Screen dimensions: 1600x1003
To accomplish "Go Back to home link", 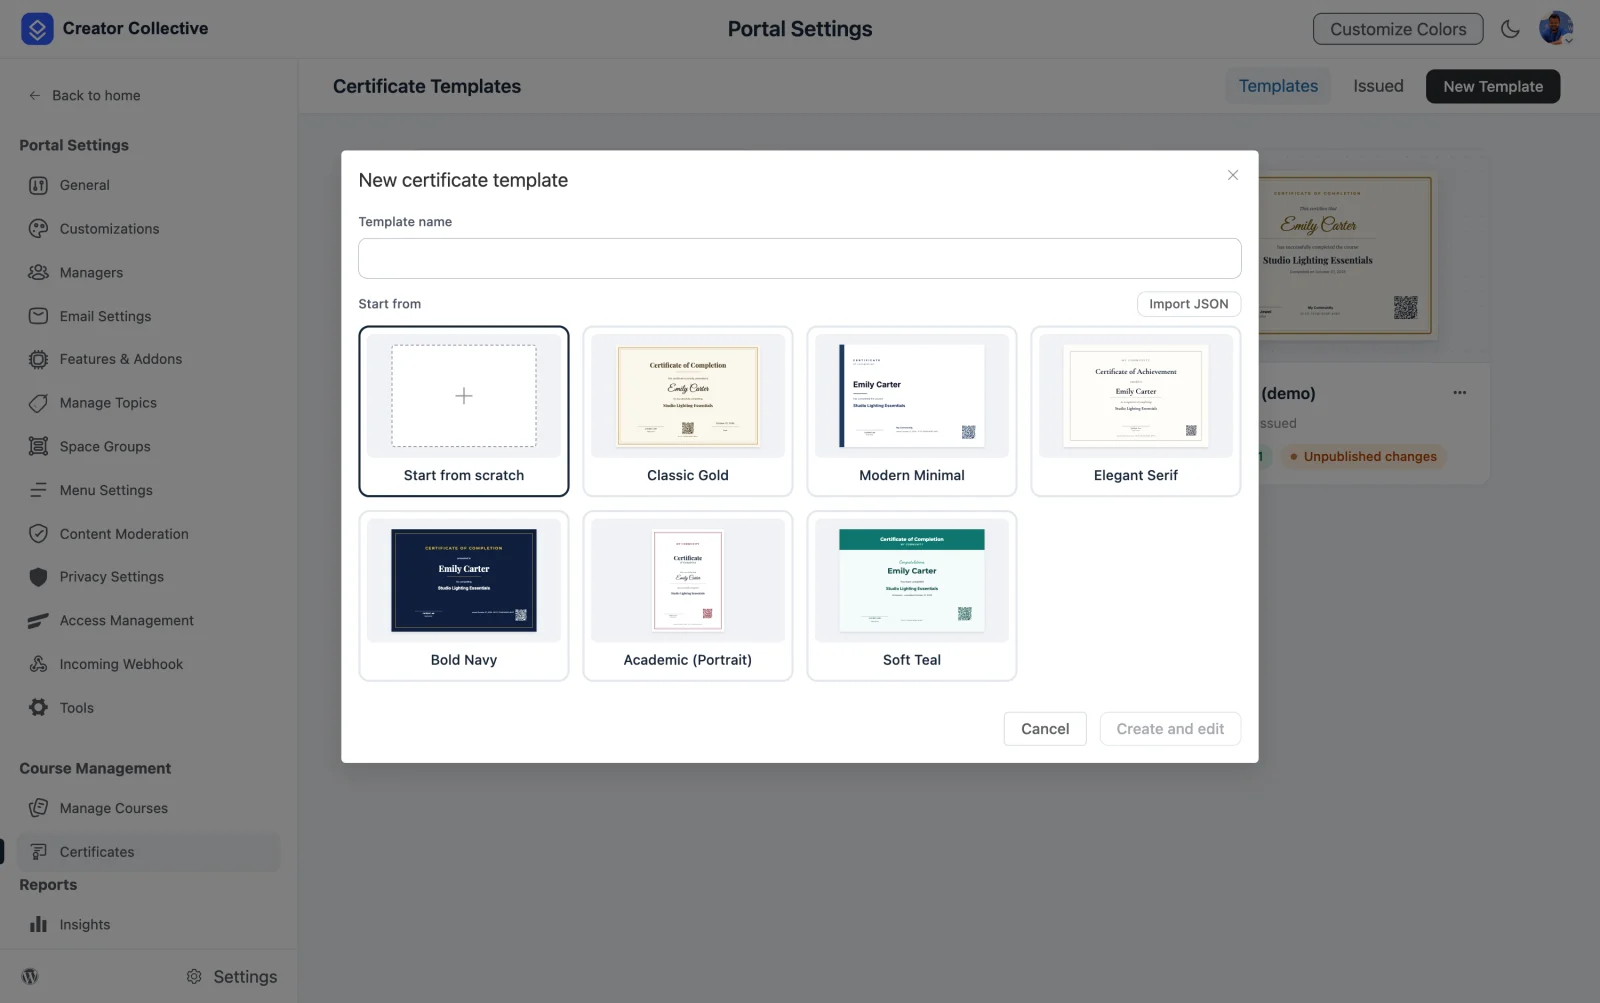I will click(85, 95).
